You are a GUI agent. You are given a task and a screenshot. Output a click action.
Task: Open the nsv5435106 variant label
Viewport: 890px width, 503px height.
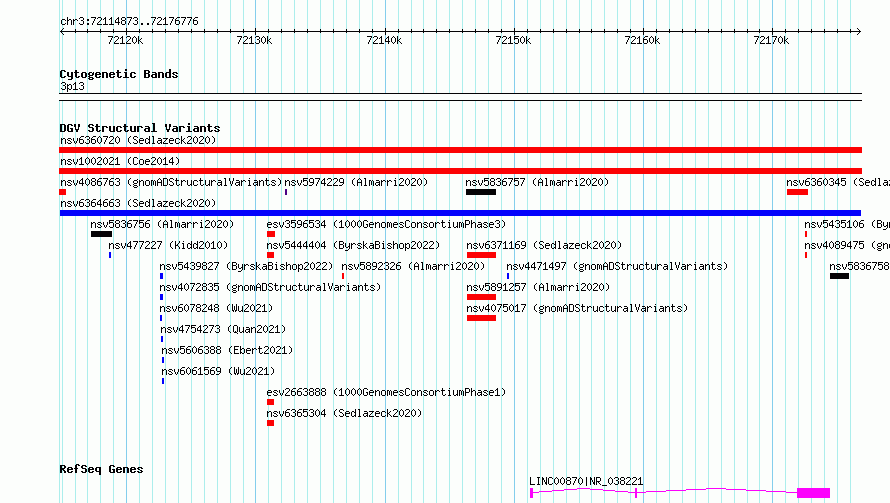pos(847,224)
